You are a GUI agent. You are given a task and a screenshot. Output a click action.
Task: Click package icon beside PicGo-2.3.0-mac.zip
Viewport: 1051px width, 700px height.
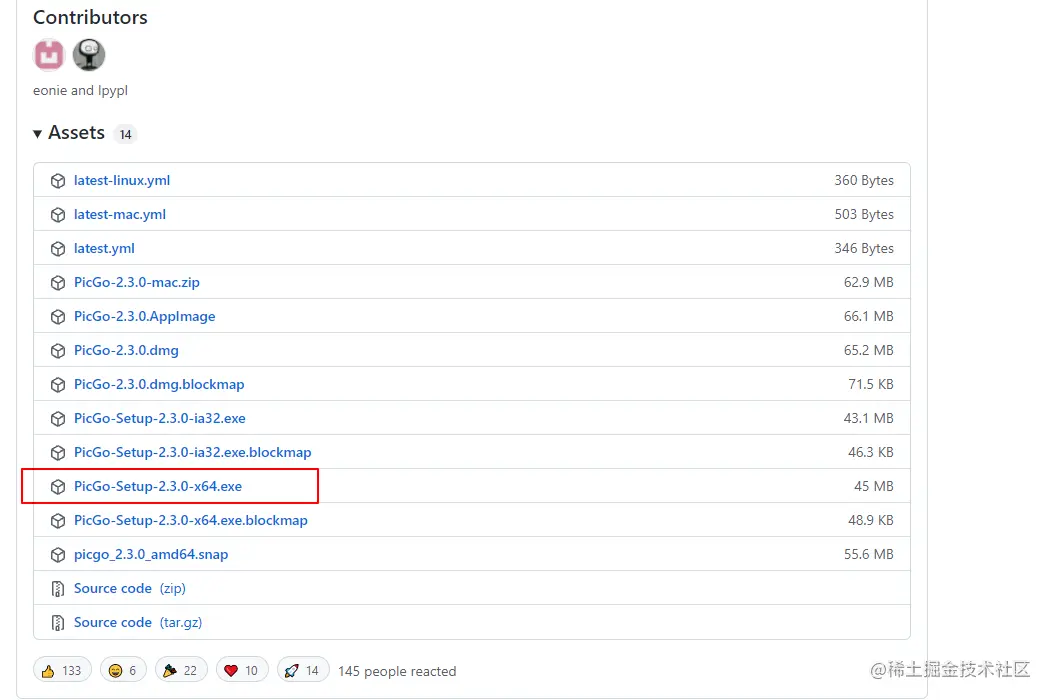pyautogui.click(x=58, y=283)
